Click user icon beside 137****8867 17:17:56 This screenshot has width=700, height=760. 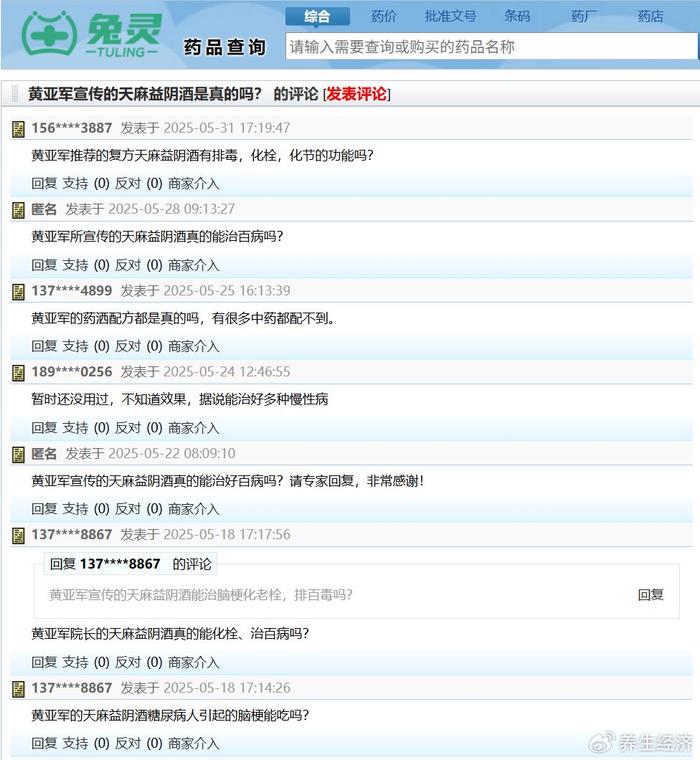pyautogui.click(x=18, y=536)
